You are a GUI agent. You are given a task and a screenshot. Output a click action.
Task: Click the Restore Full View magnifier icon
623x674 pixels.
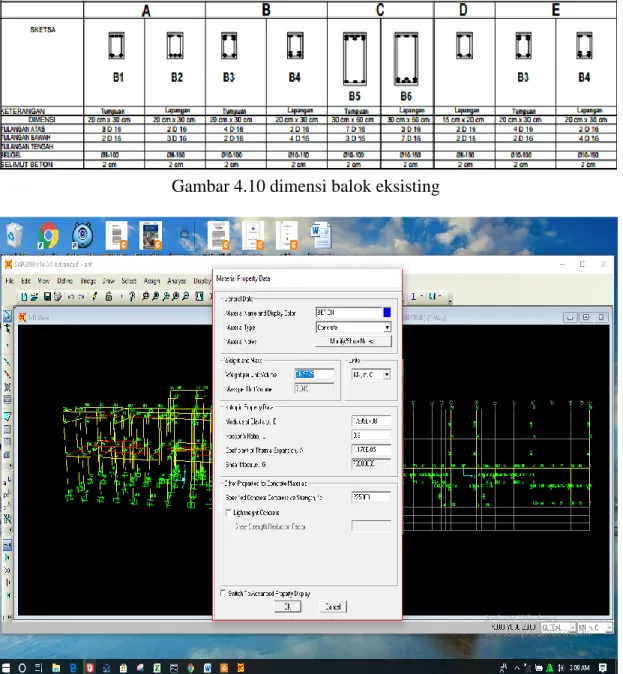point(155,296)
